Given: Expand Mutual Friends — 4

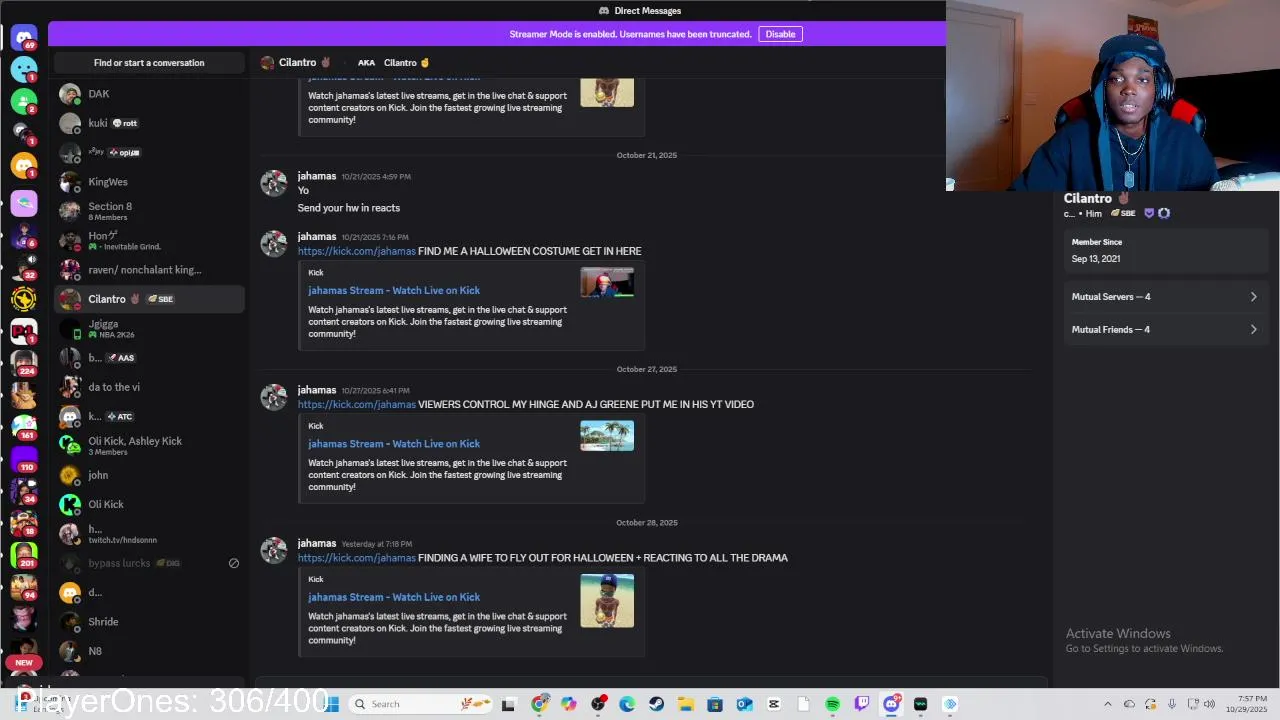Looking at the screenshot, I should pos(1165,330).
